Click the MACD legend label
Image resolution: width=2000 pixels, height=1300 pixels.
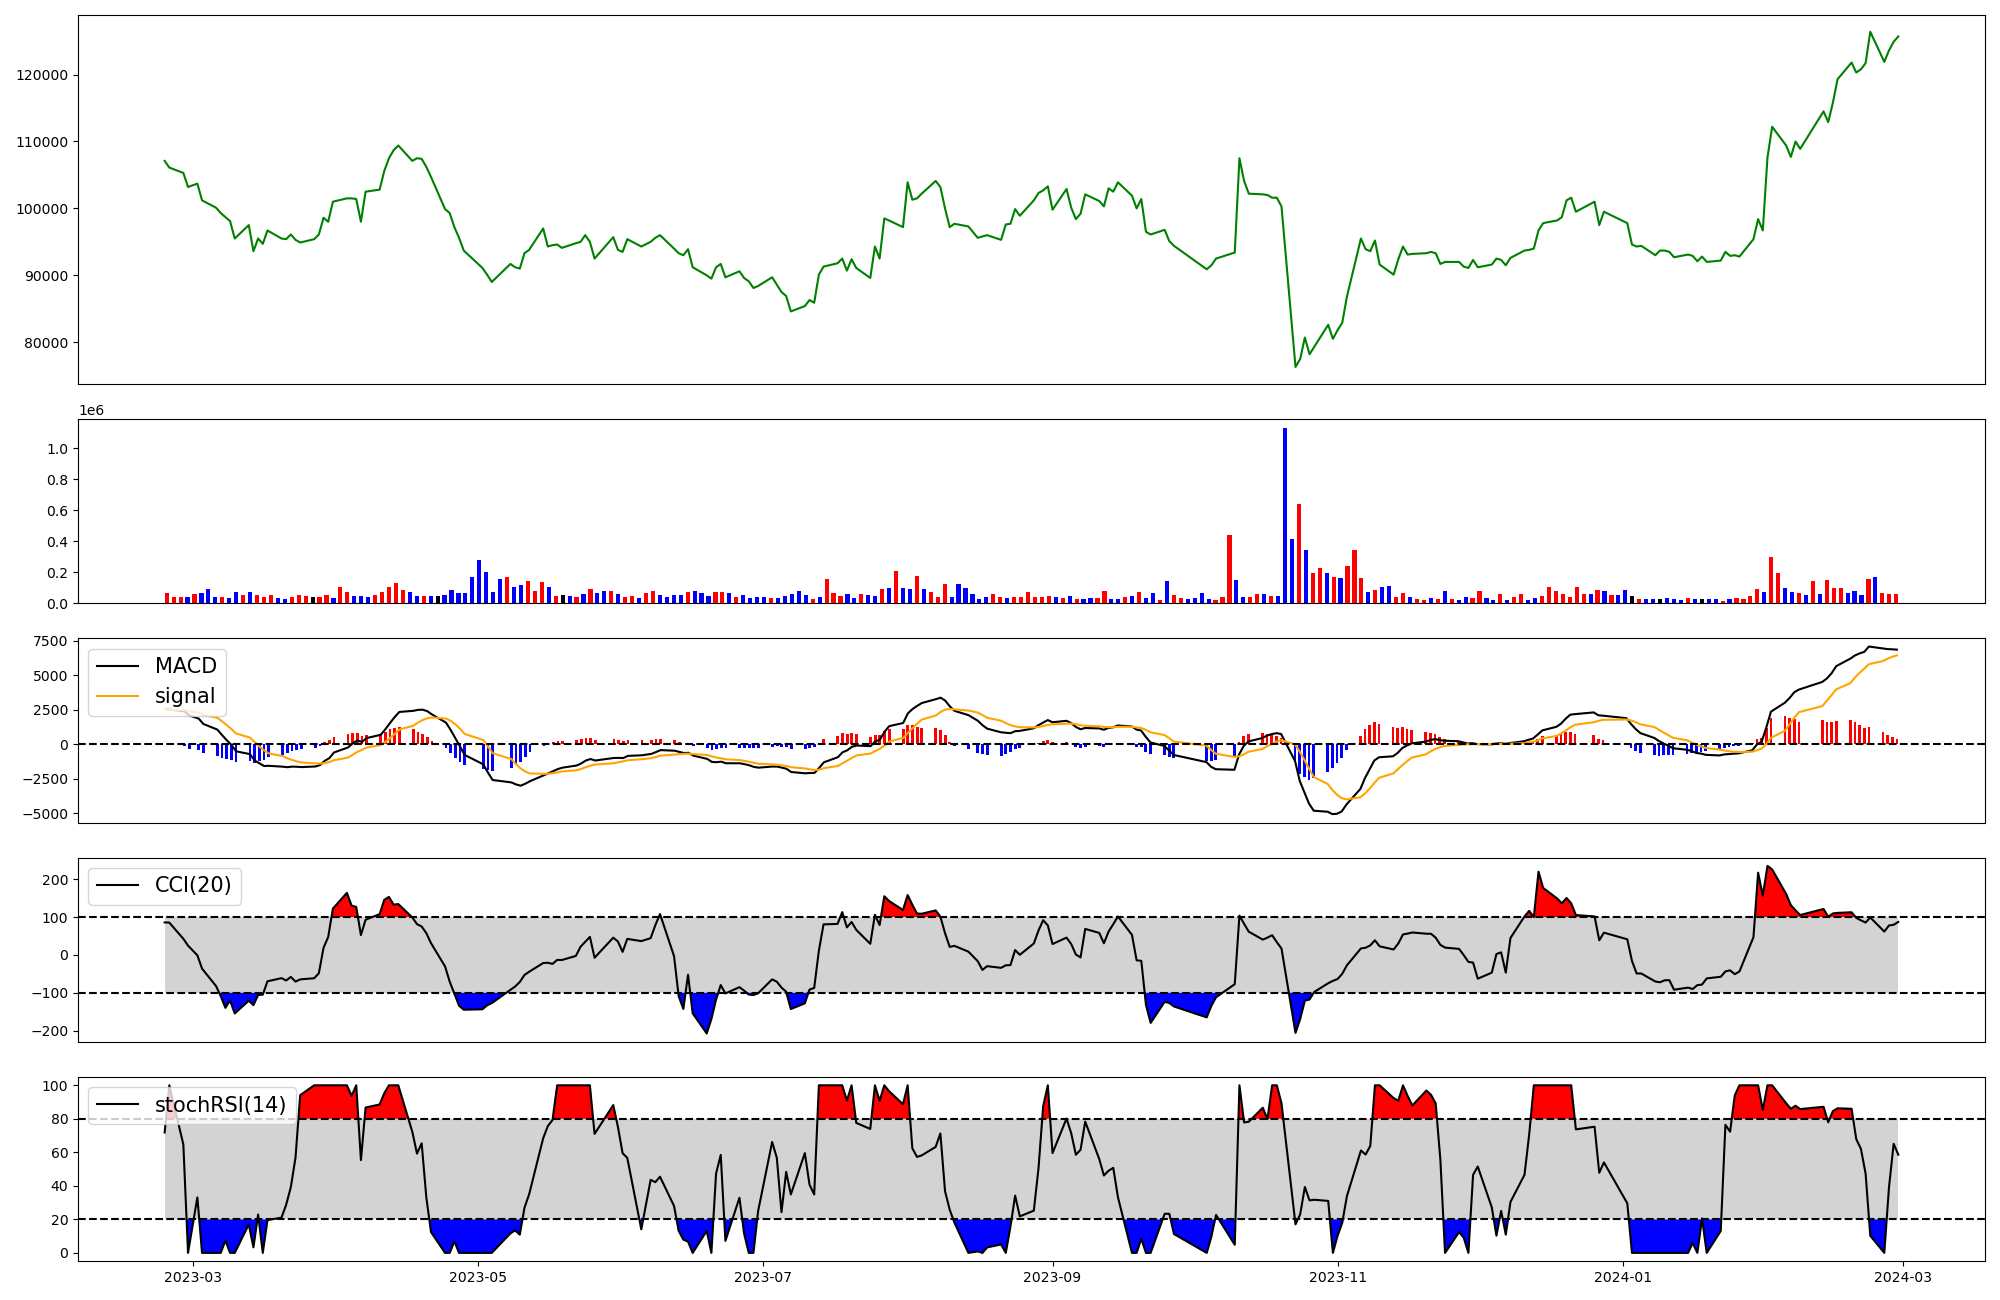pos(185,666)
